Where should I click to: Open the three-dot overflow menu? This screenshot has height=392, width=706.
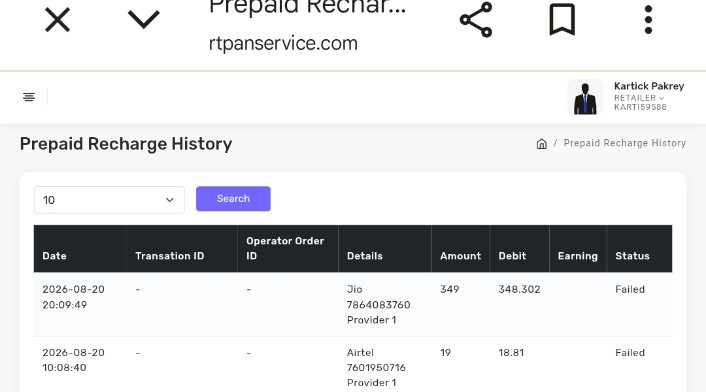point(648,20)
